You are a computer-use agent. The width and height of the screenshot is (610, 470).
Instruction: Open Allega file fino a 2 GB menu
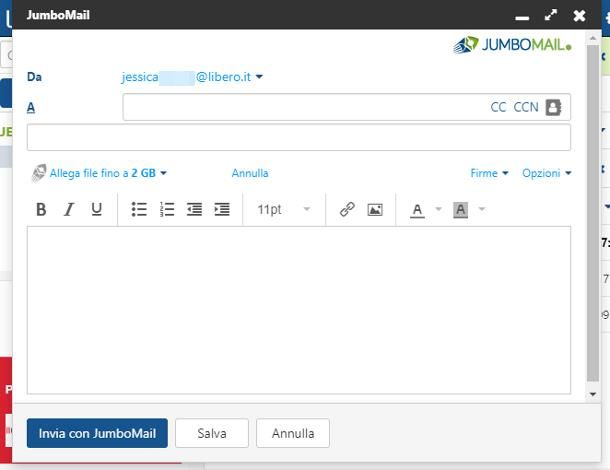point(108,173)
